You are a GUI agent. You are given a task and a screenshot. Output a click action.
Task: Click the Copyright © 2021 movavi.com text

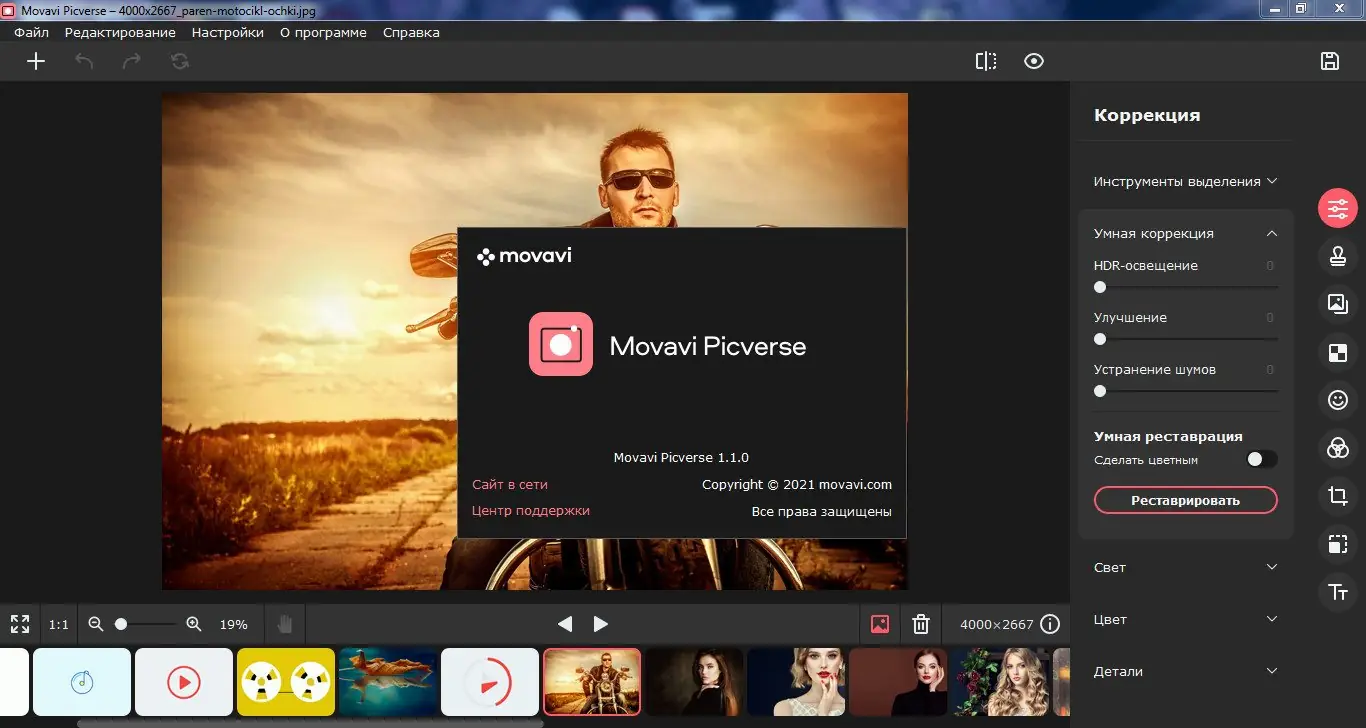tap(797, 485)
